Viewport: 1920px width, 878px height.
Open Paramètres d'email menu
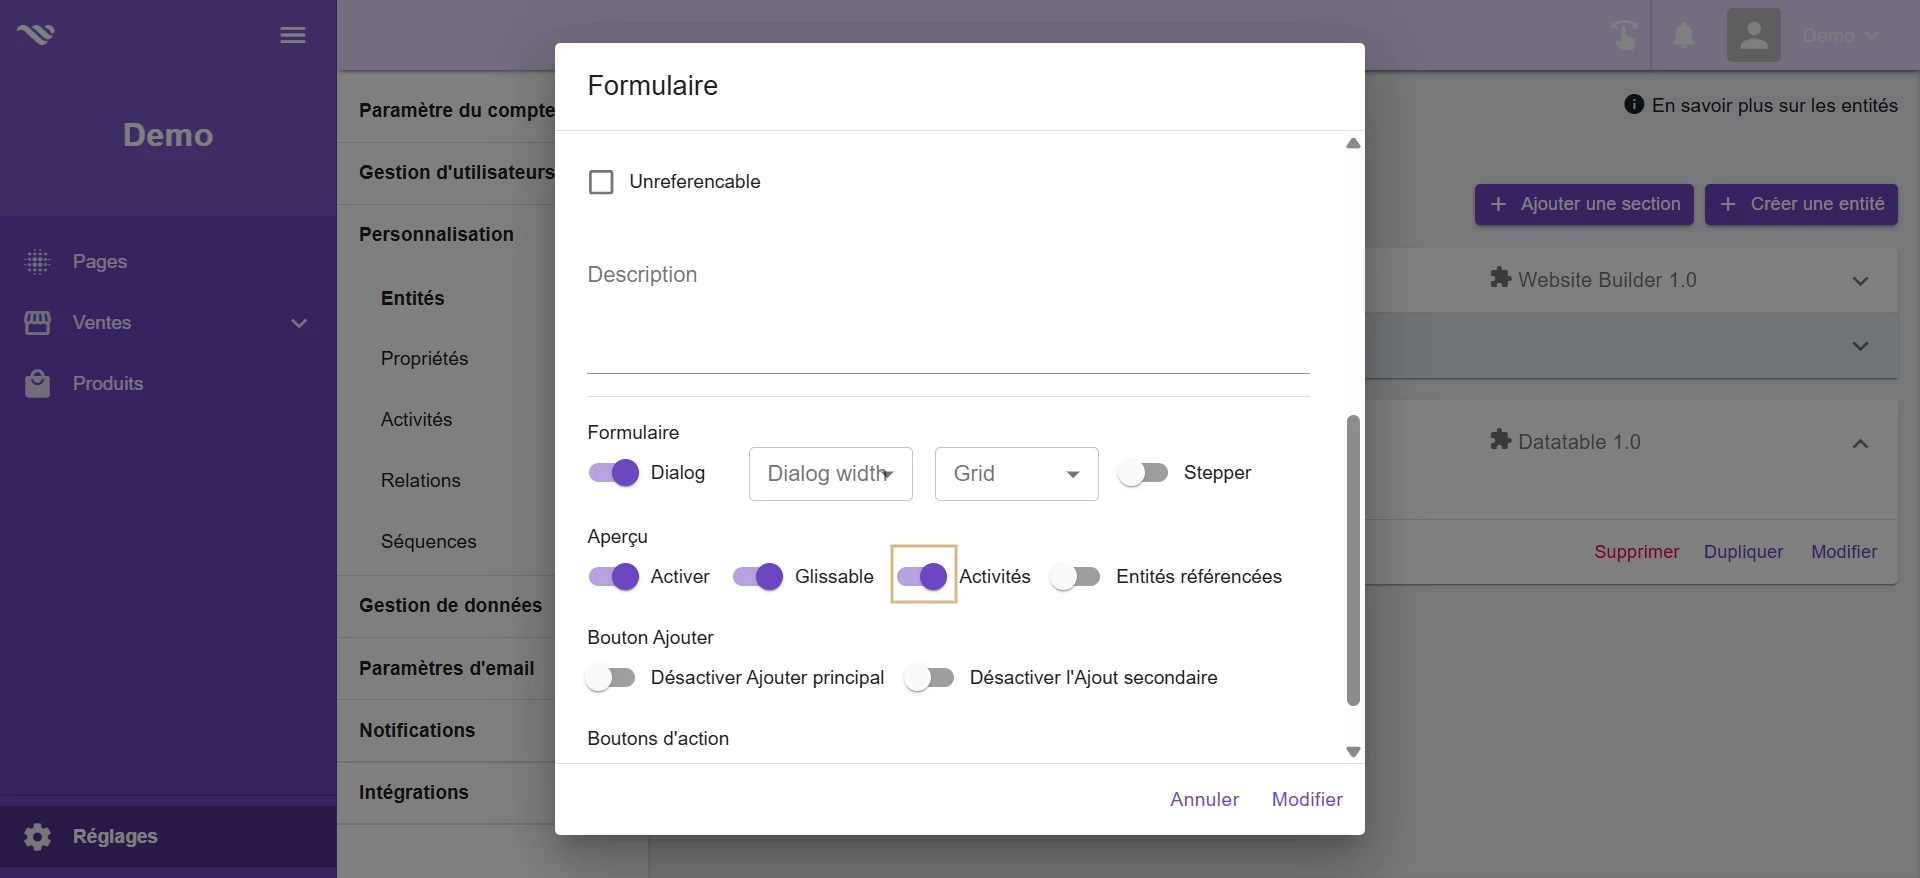447,669
